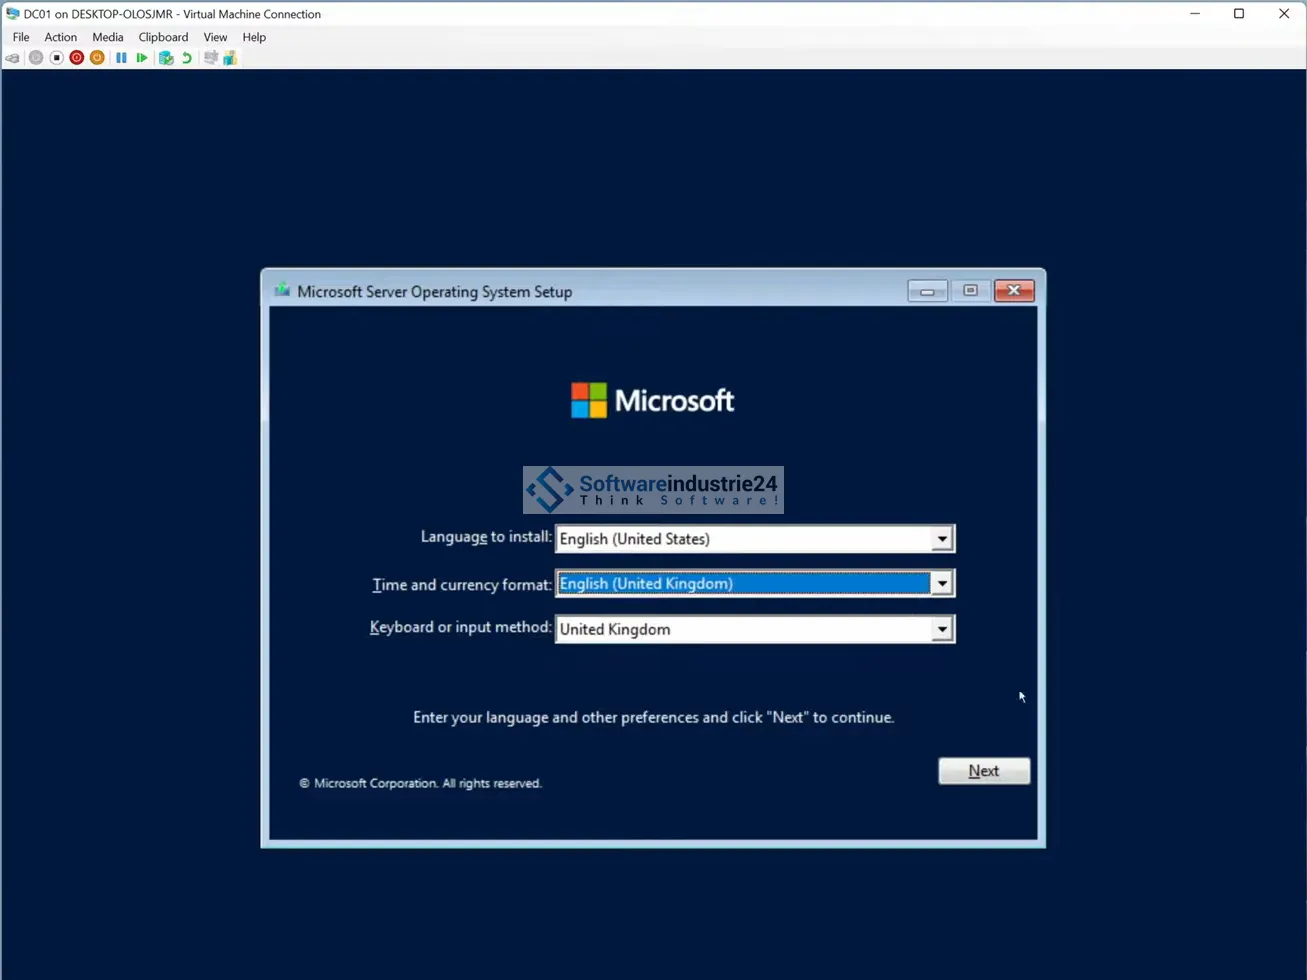Pause the virtual machine

121,58
